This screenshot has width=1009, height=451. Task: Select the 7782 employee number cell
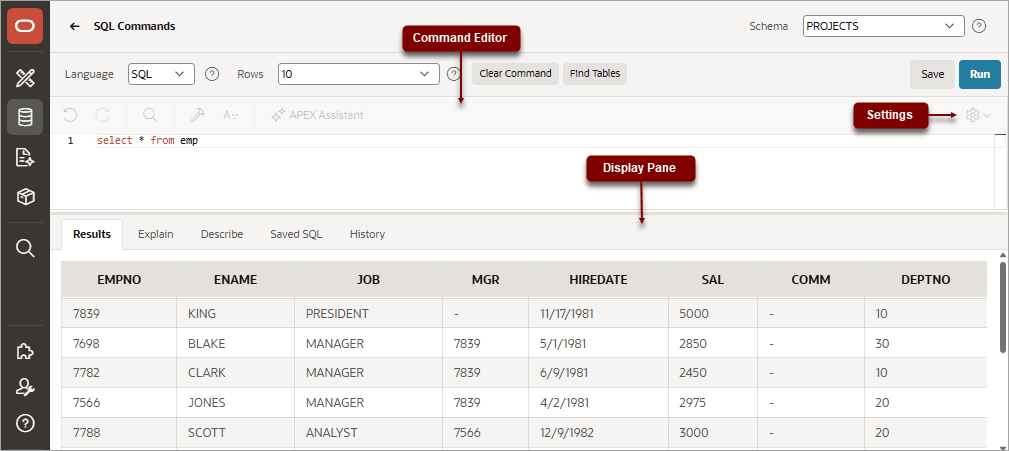119,373
